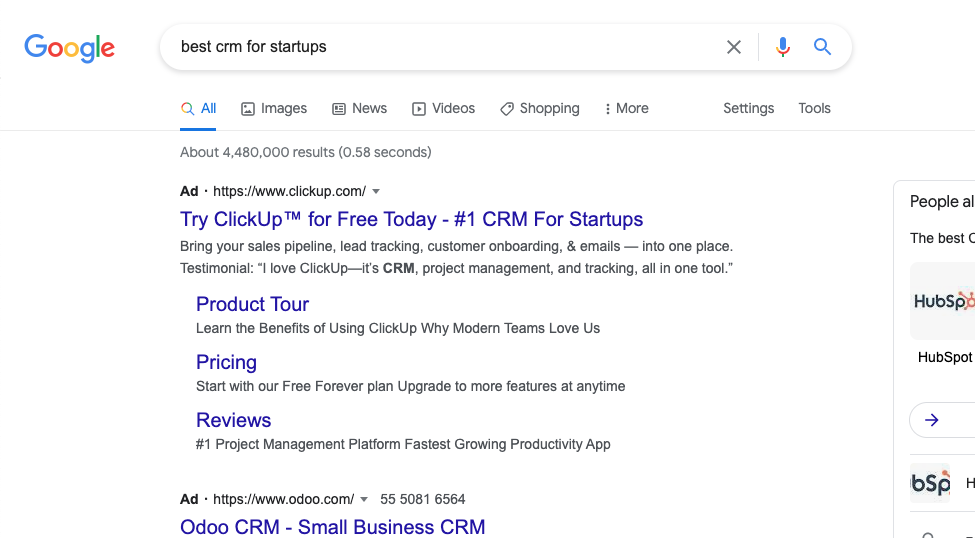Open Try ClickUp for Free Today link
Image resolution: width=975 pixels, height=538 pixels.
(x=412, y=219)
